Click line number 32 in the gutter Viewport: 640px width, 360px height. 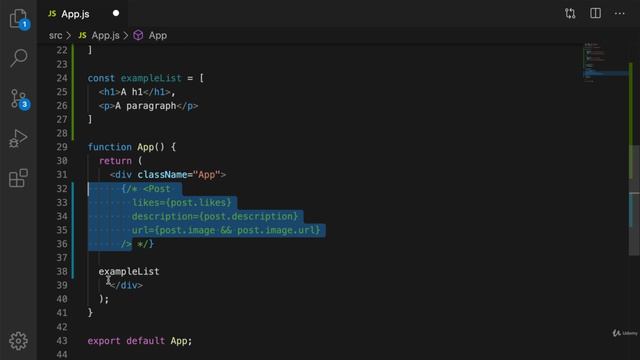pyautogui.click(x=62, y=189)
